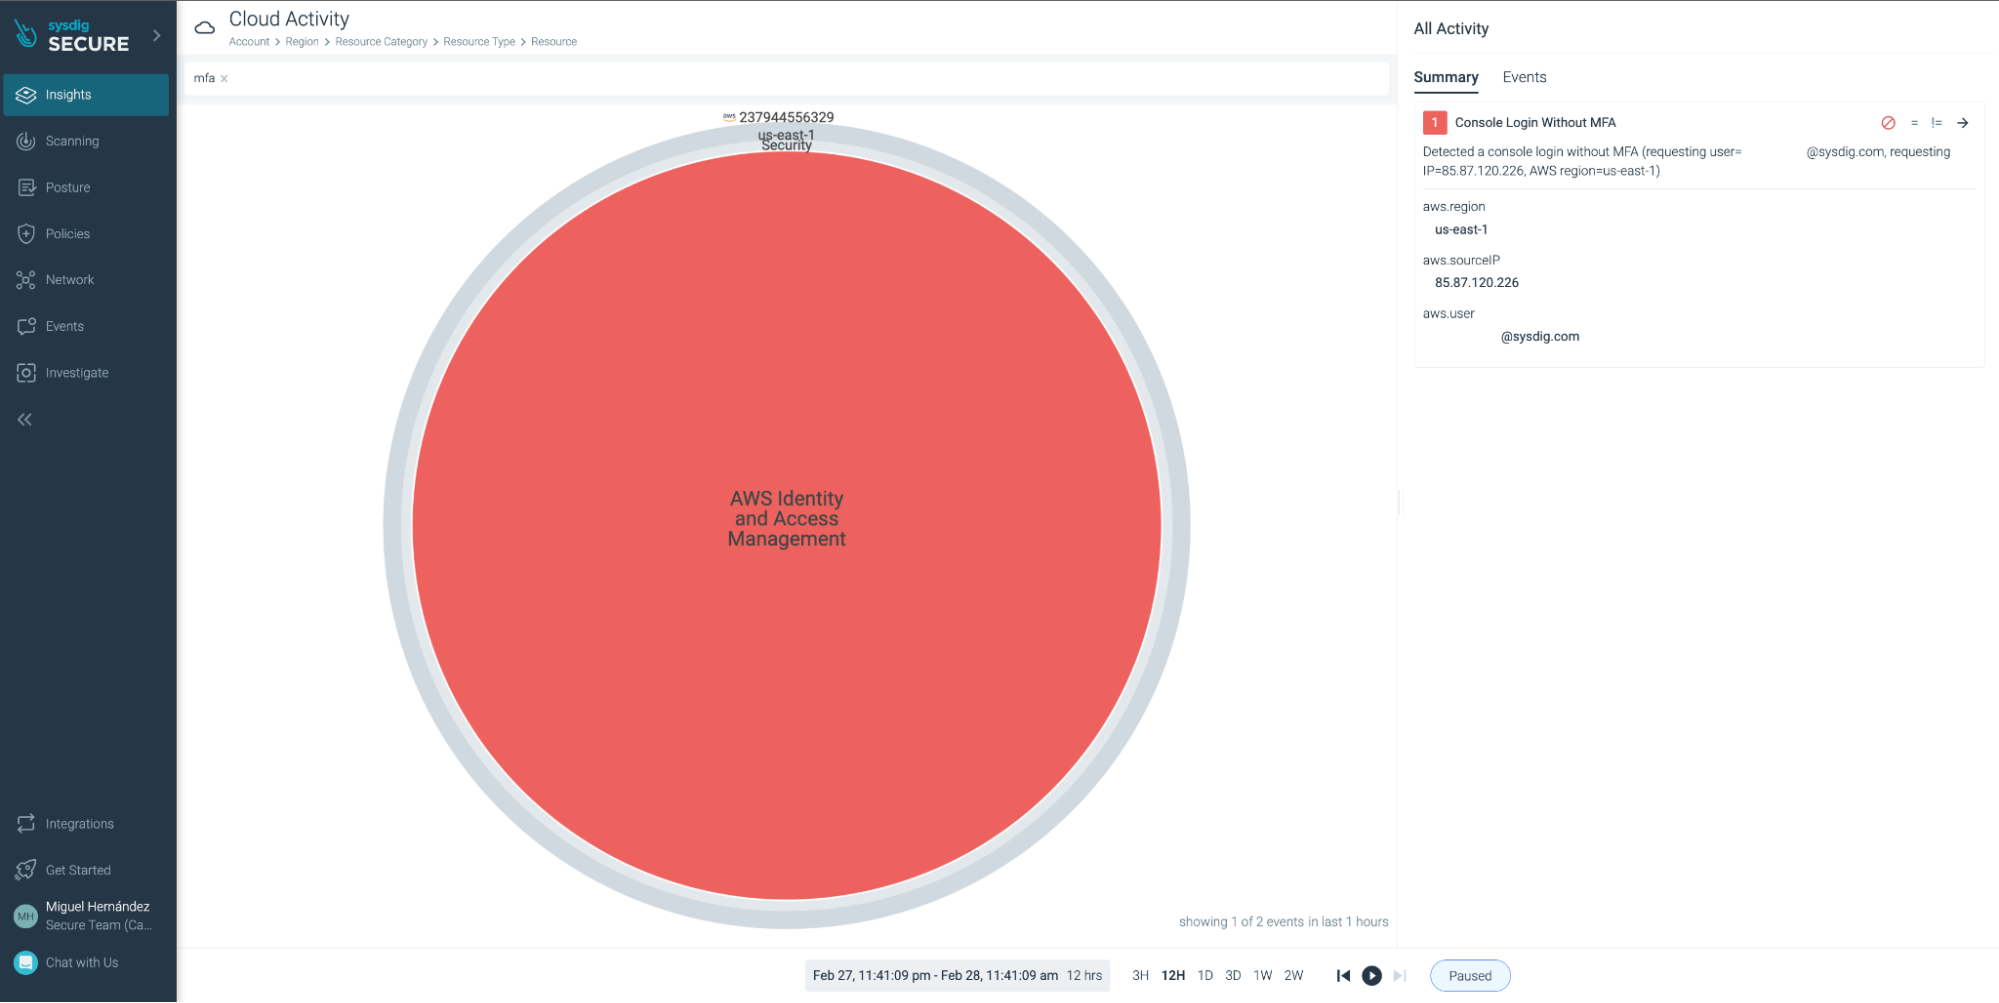Open Miguel Hernández user profile
Image resolution: width=1999 pixels, height=1003 pixels.
pos(86,916)
